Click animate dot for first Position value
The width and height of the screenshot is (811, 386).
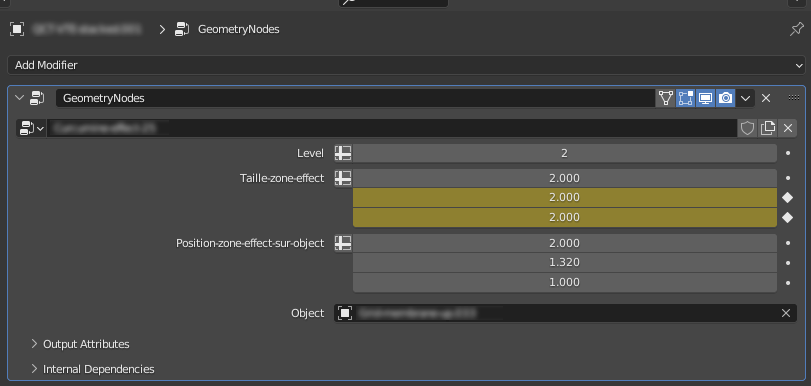coord(788,243)
